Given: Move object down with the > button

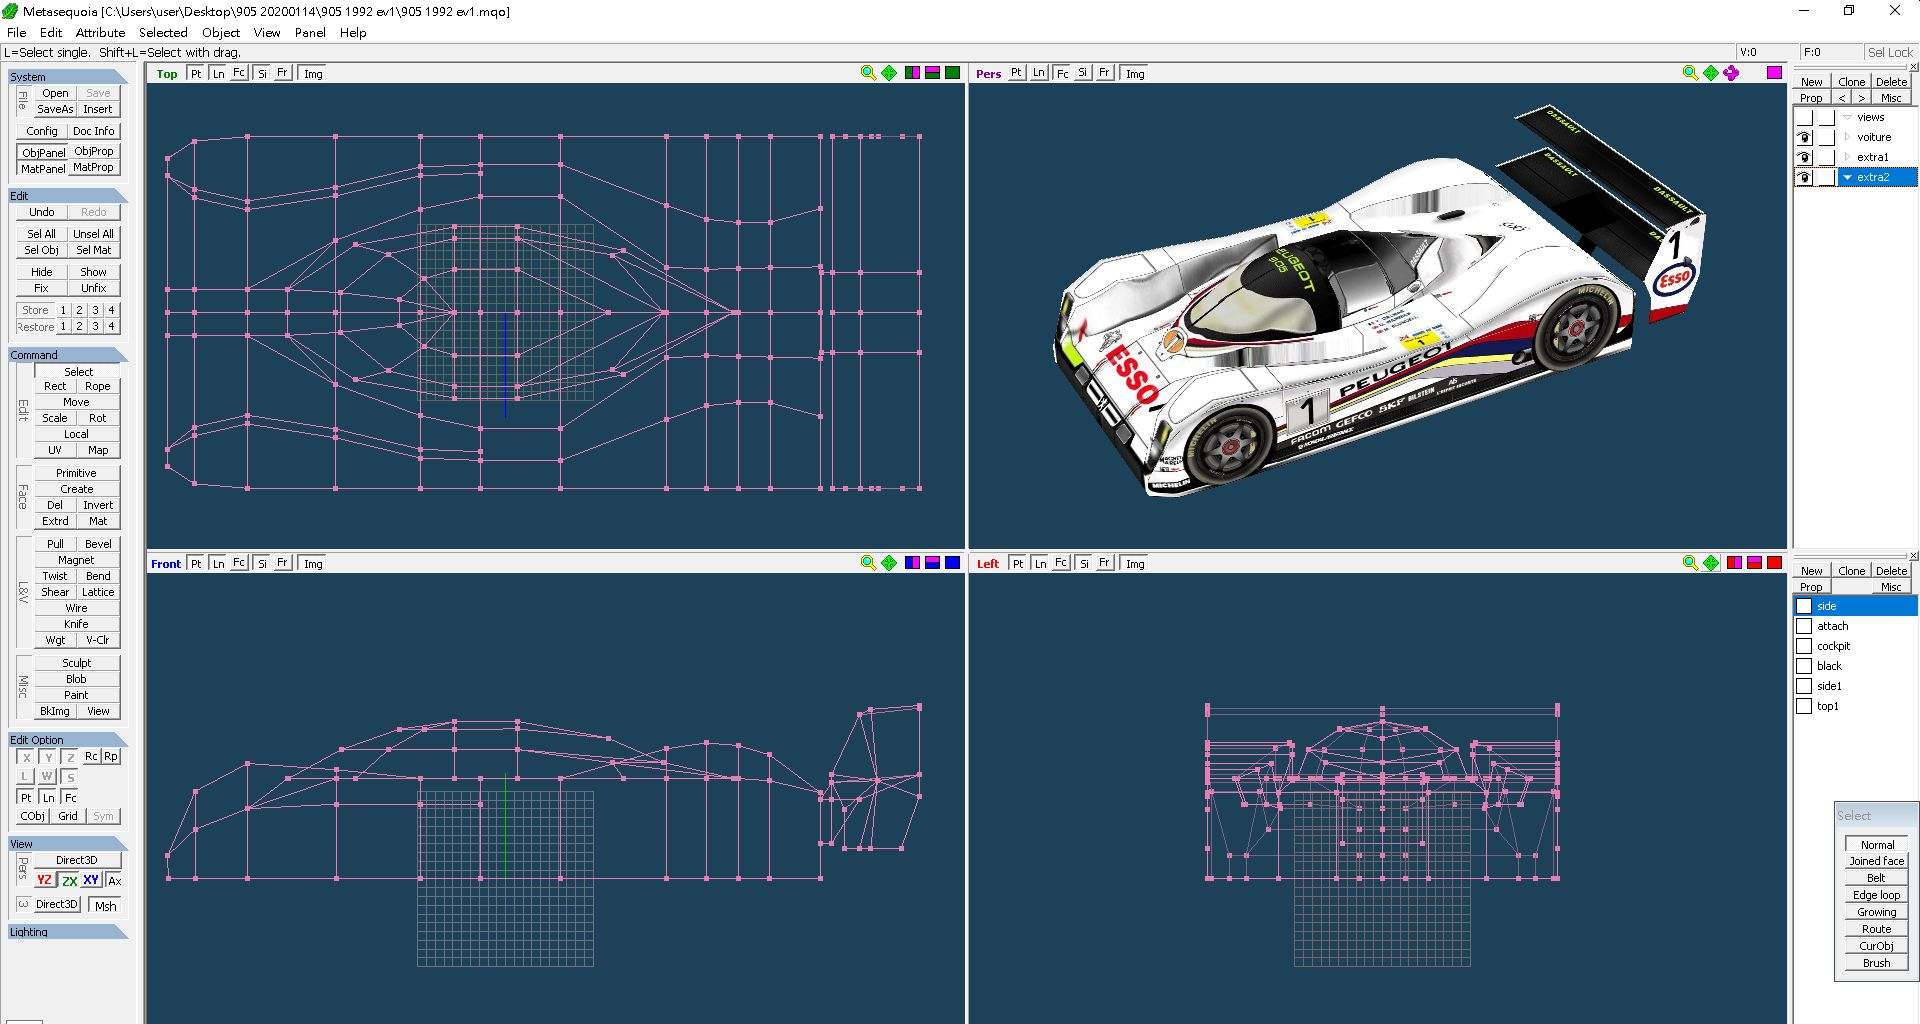Looking at the screenshot, I should [1861, 98].
